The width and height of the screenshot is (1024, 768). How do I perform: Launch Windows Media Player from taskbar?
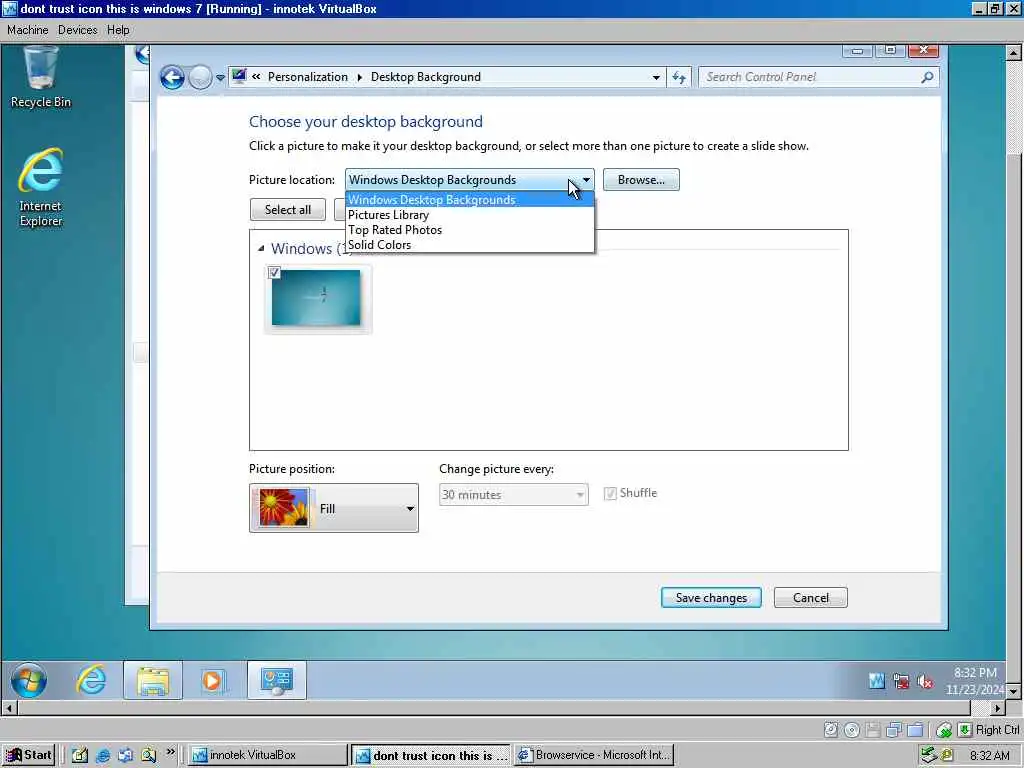[212, 680]
